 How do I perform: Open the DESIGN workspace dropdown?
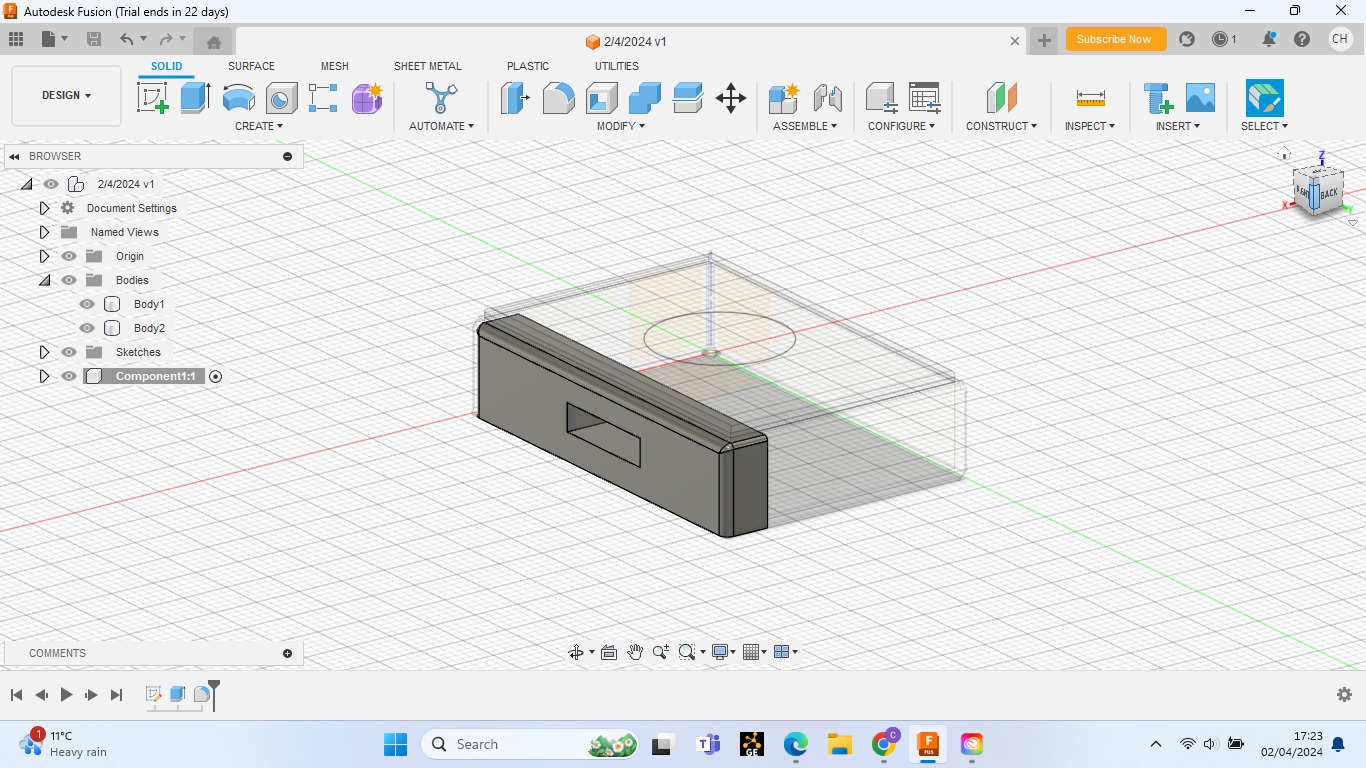point(66,96)
